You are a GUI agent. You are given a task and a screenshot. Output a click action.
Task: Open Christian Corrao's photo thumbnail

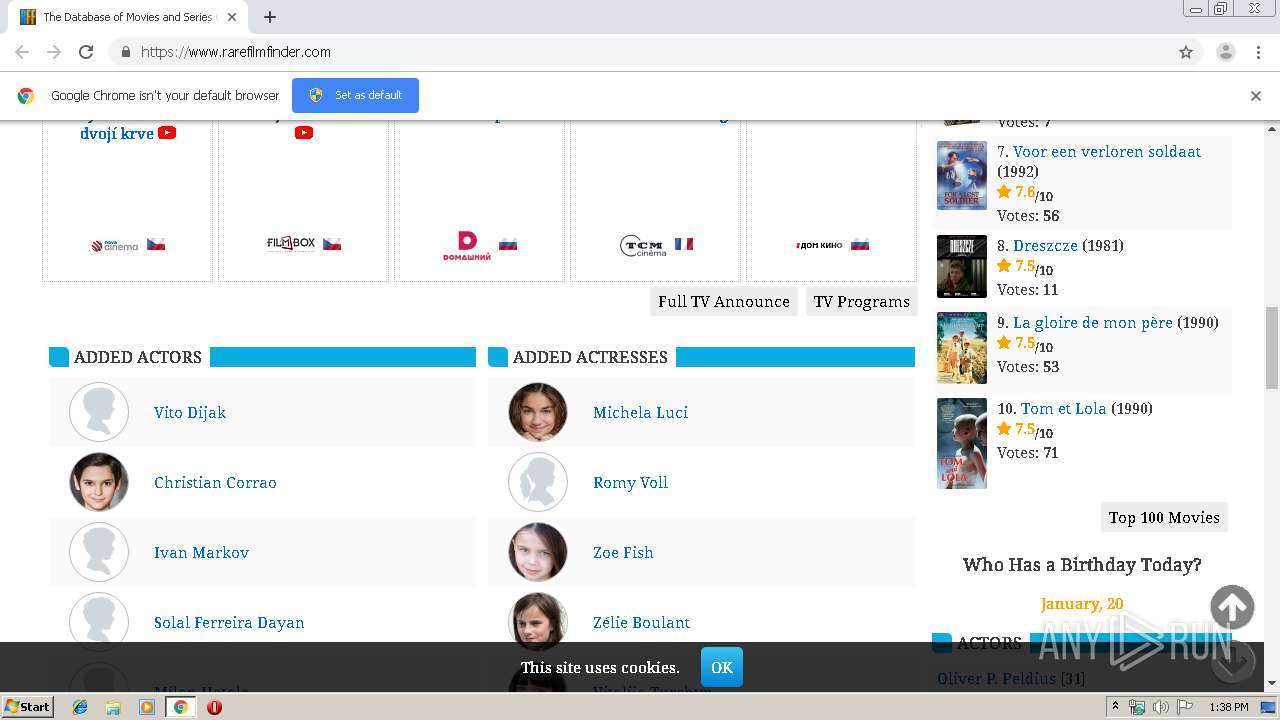(99, 482)
